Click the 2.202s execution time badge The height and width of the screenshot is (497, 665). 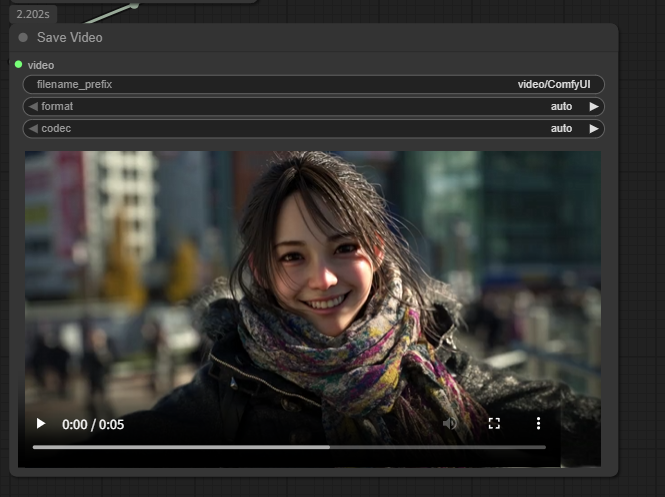[x=35, y=15]
